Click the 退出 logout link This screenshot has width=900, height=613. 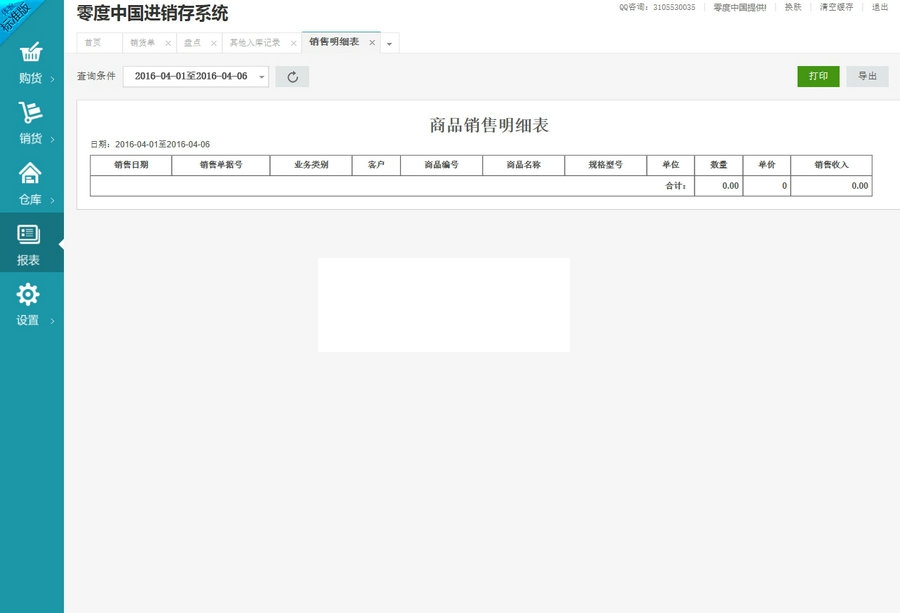[880, 7]
